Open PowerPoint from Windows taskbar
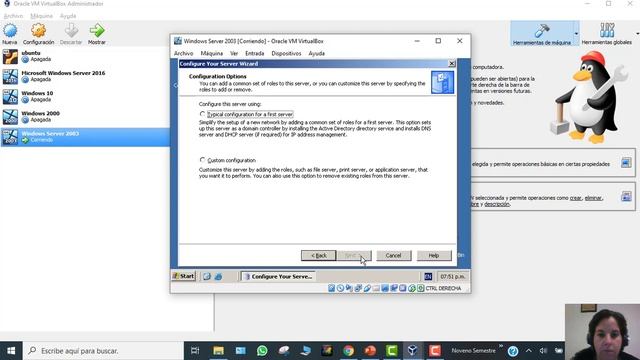The height and width of the screenshot is (360, 640). coord(370,351)
